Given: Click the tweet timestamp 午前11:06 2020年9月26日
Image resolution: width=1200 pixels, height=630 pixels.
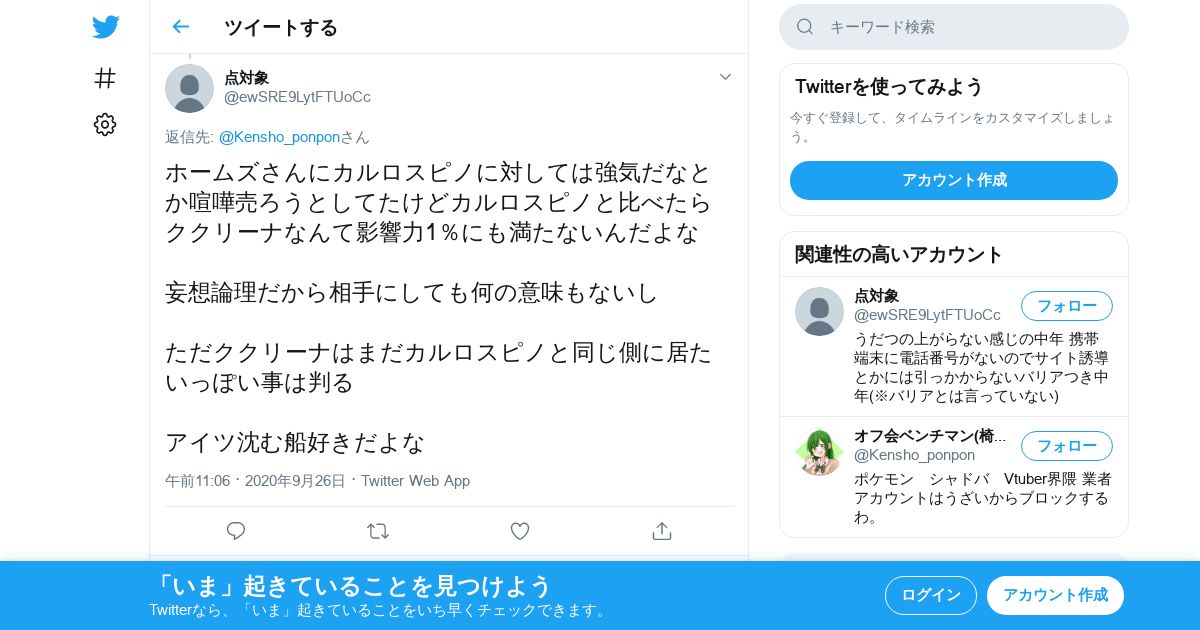Looking at the screenshot, I should (x=255, y=481).
